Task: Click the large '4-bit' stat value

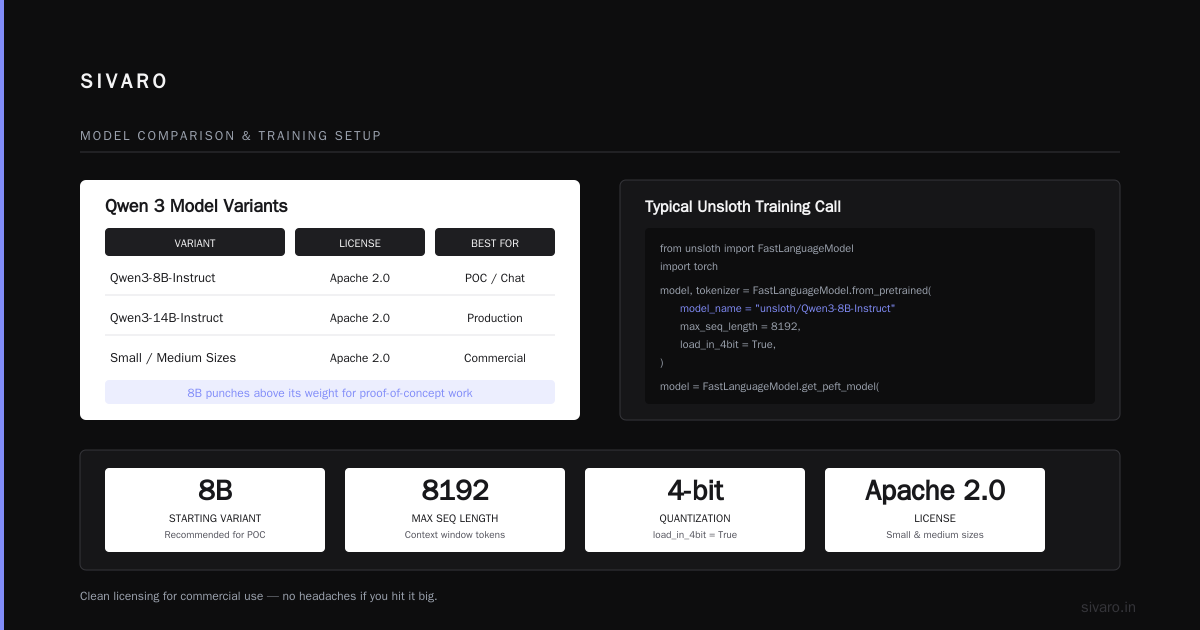Action: pos(695,490)
